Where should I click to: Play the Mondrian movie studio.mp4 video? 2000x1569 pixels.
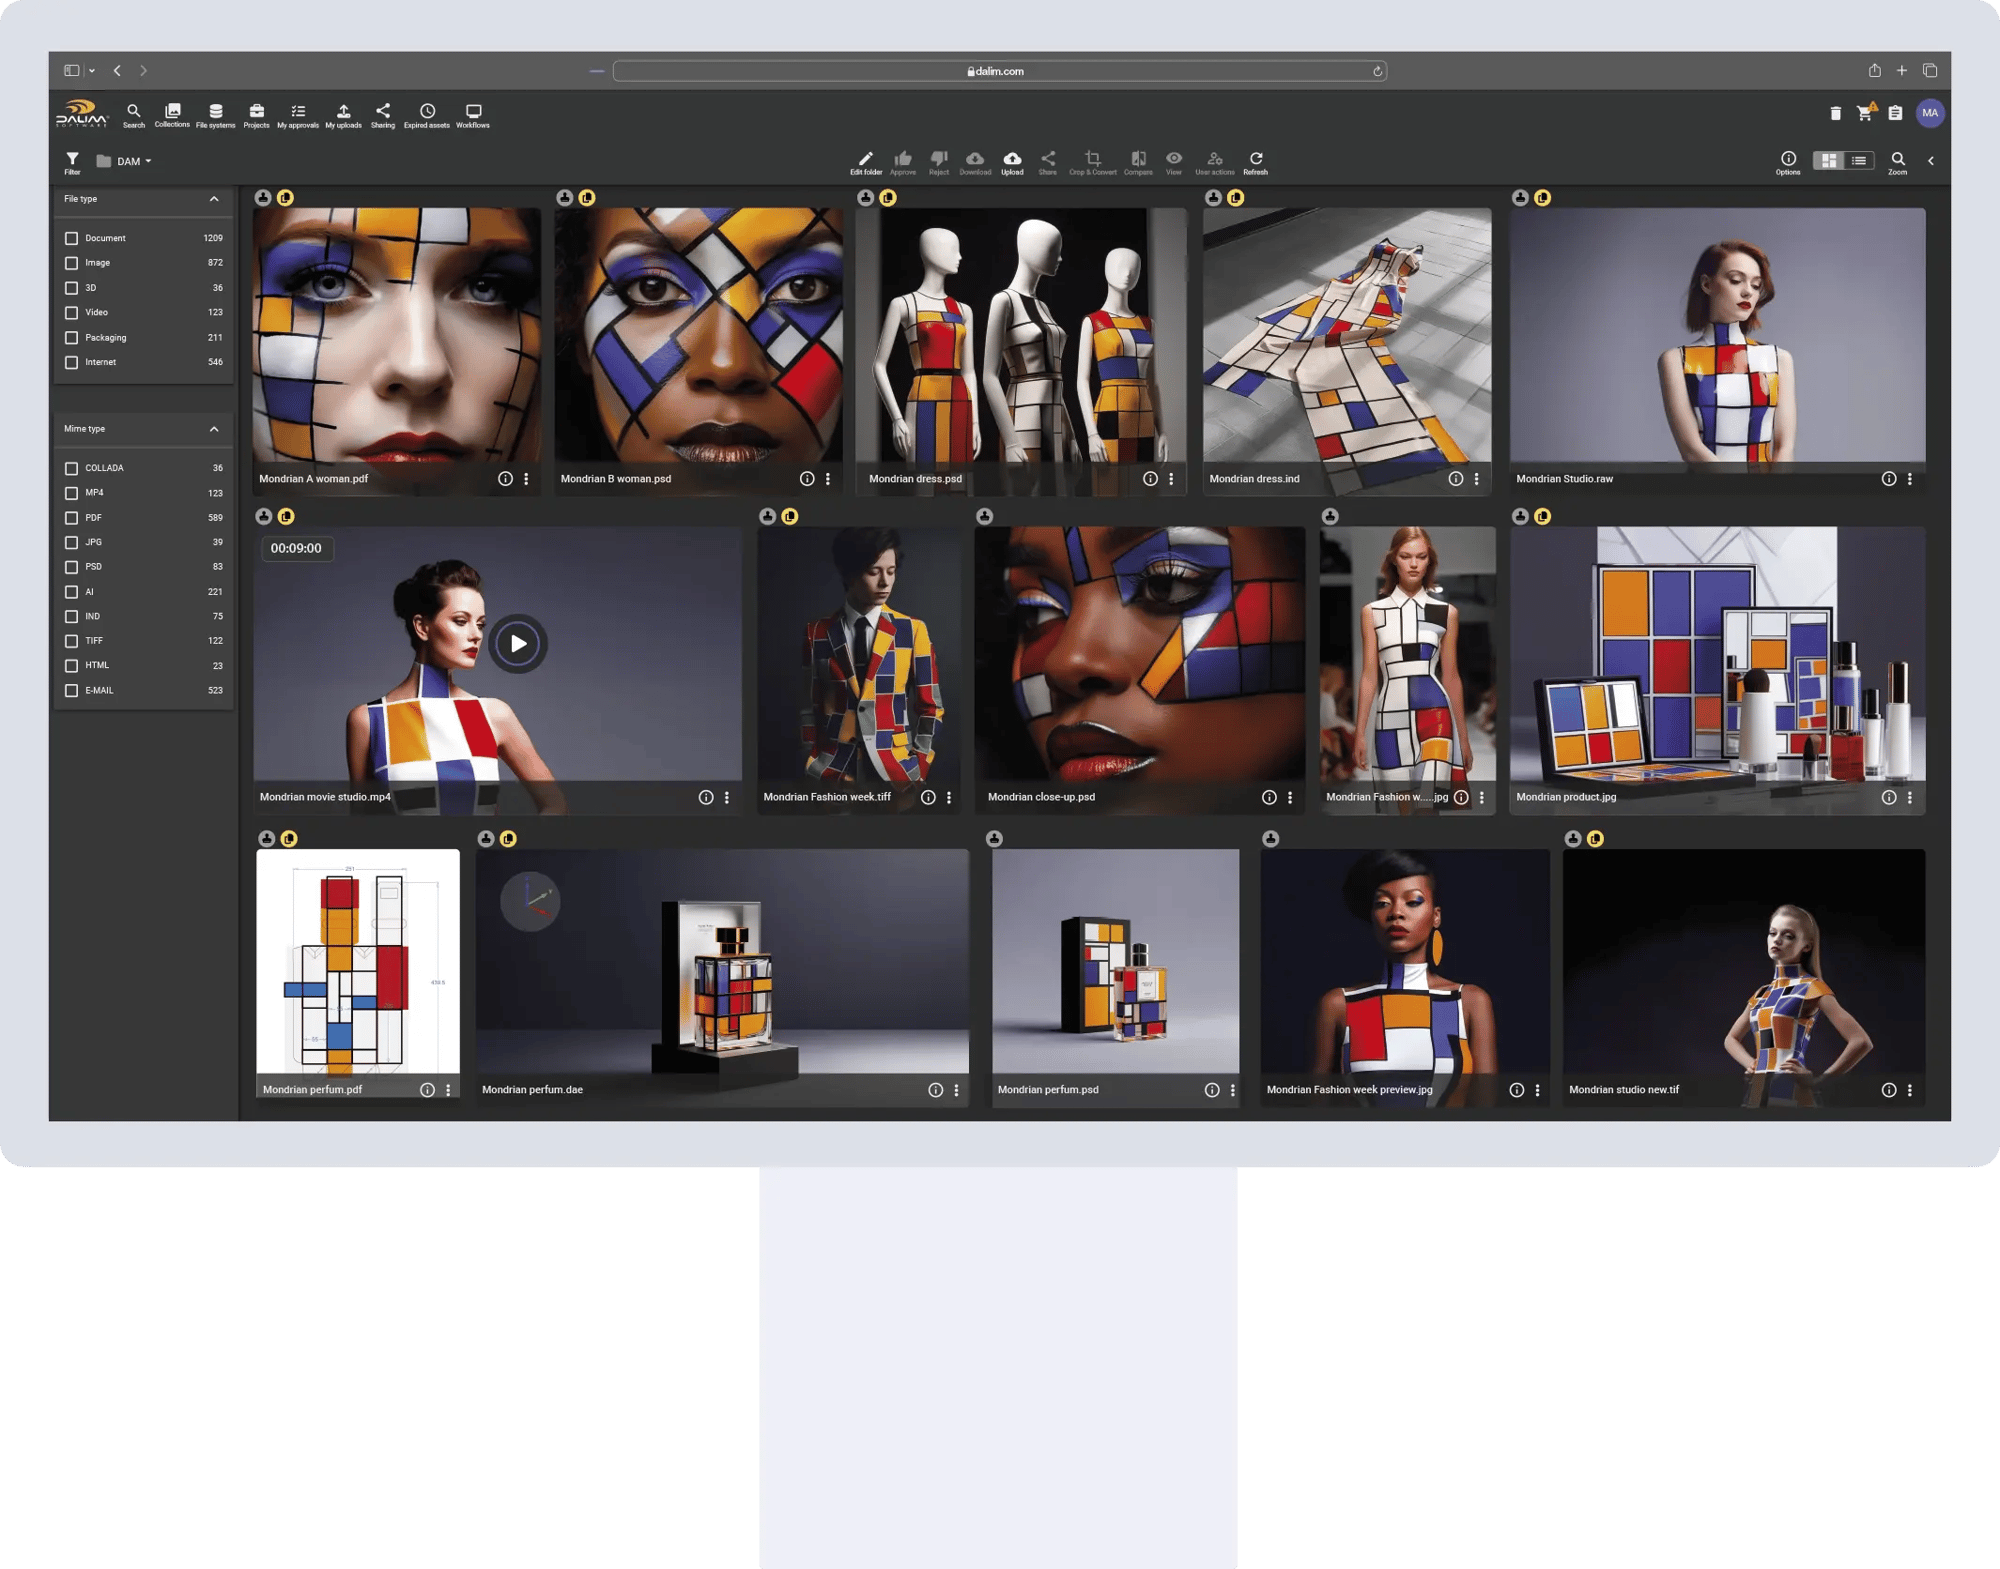point(517,643)
